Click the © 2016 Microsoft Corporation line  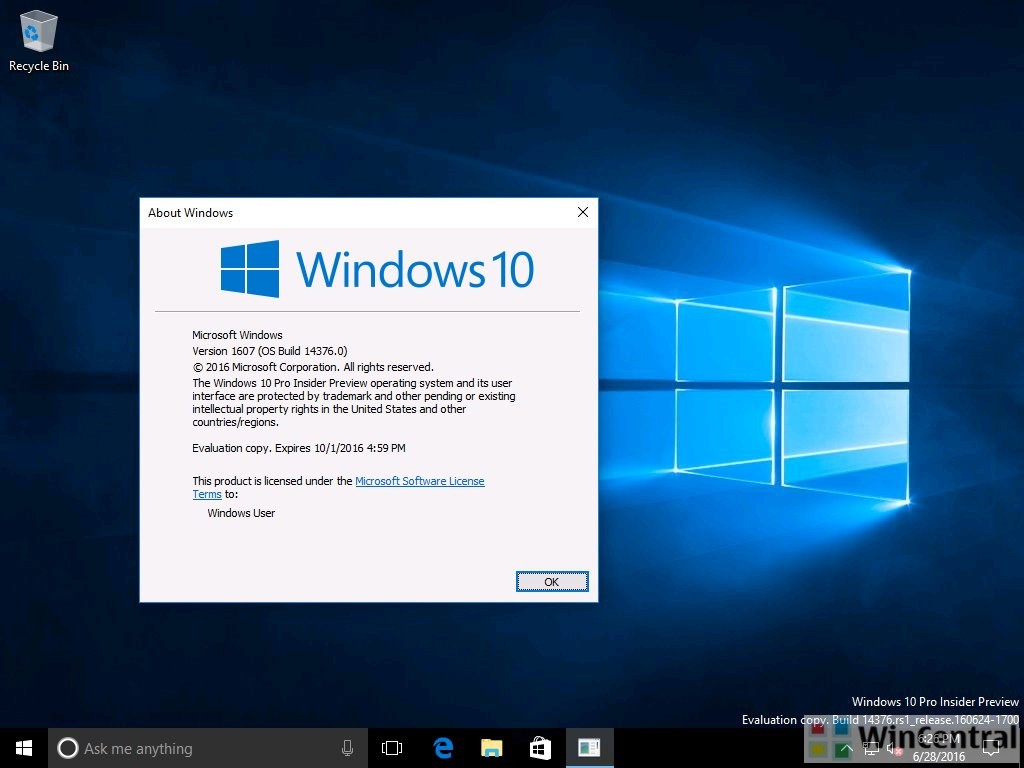click(x=313, y=367)
